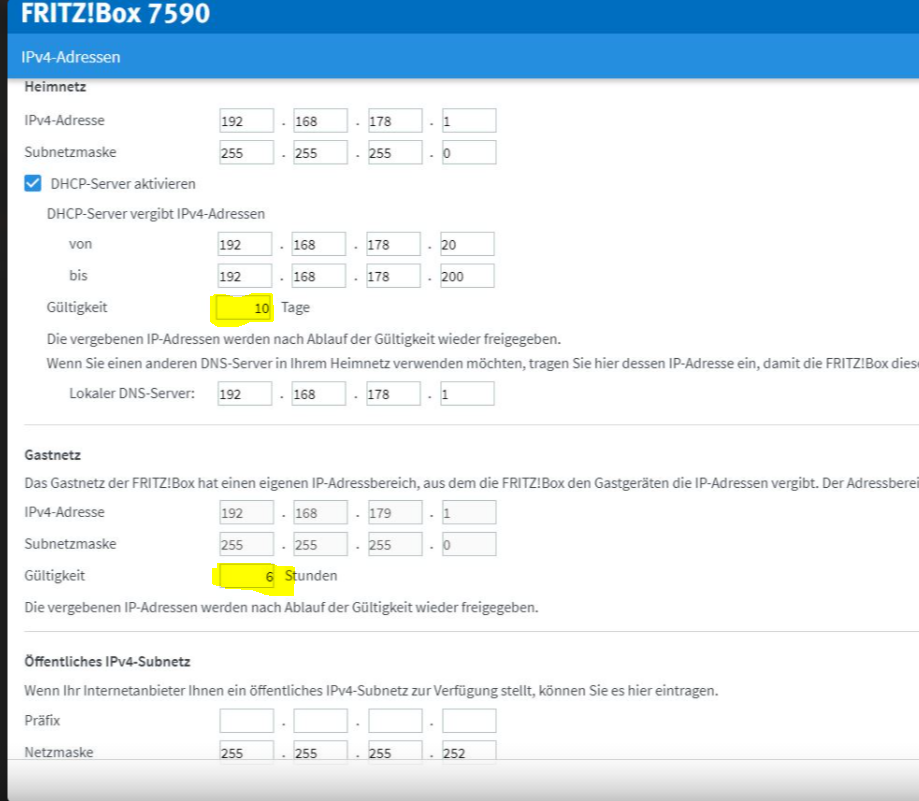Viewport: 919px width, 801px height.
Task: Click the third Präfix octet field
Action: point(395,721)
